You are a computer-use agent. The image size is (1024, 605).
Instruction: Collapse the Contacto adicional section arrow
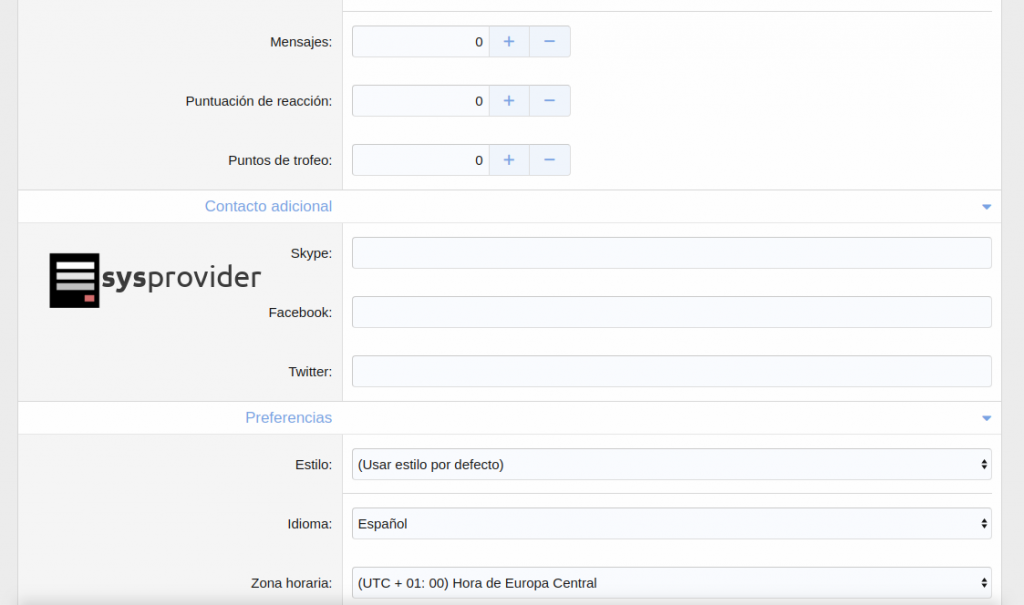[986, 207]
